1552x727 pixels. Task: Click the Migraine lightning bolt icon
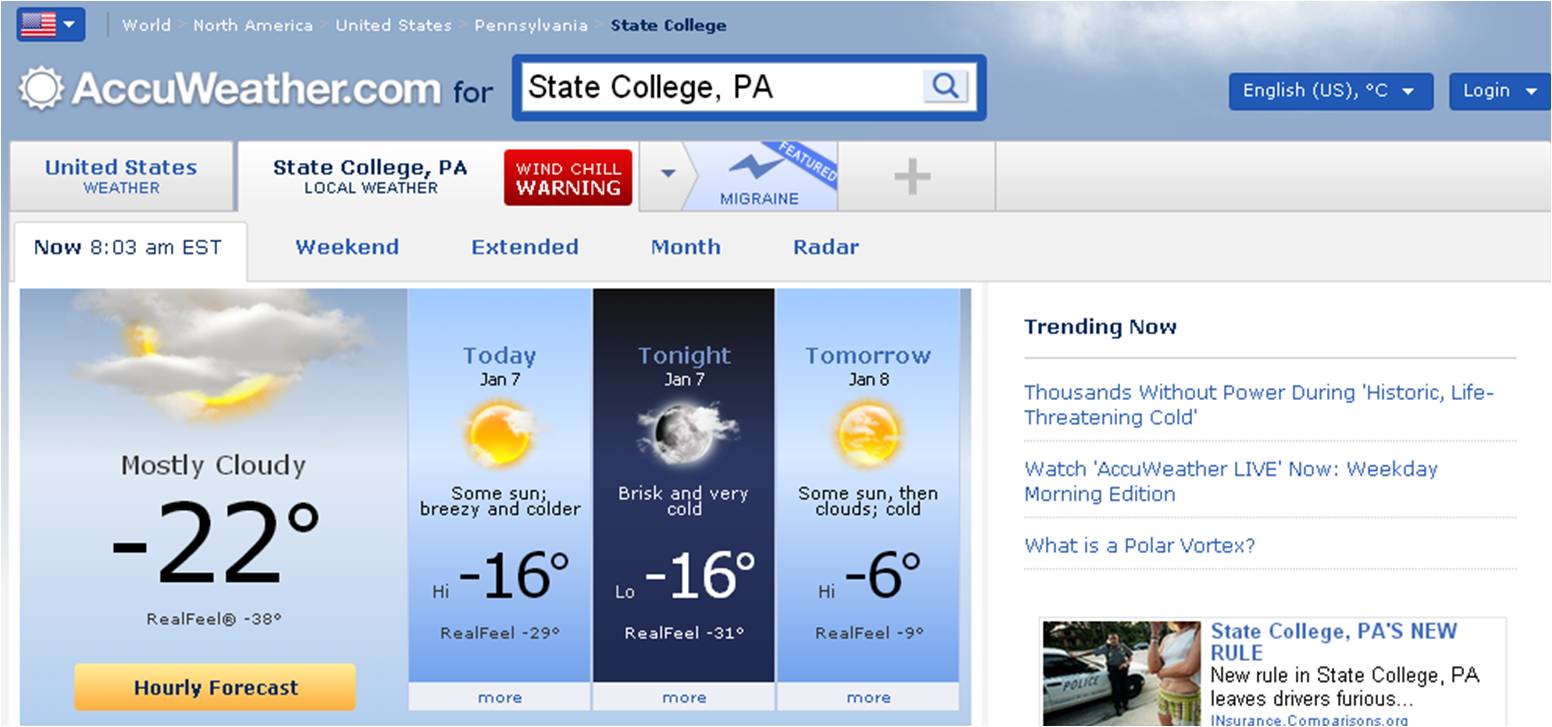click(x=757, y=164)
